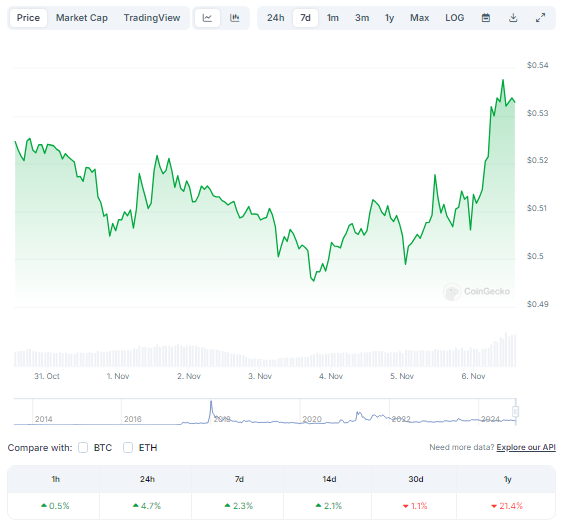The image size is (567, 530).
Task: Download chart data icon
Action: (x=513, y=18)
